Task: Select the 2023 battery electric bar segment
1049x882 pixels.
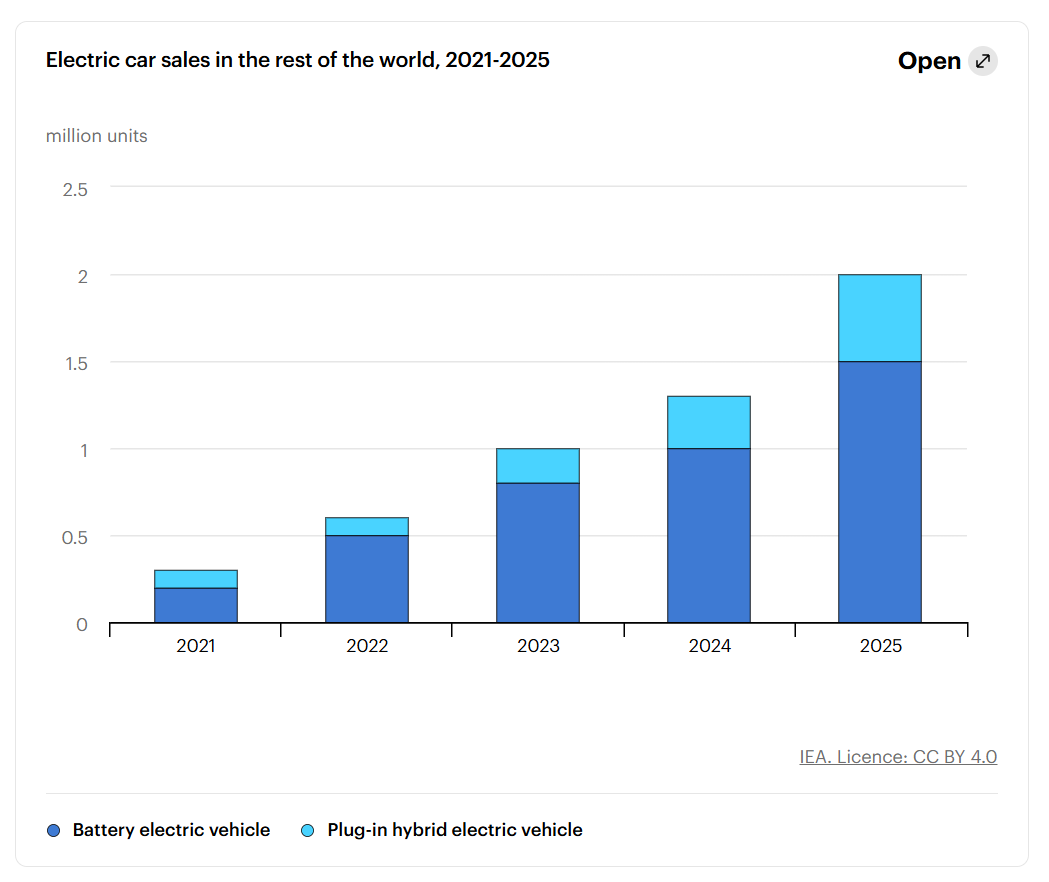Action: (538, 553)
